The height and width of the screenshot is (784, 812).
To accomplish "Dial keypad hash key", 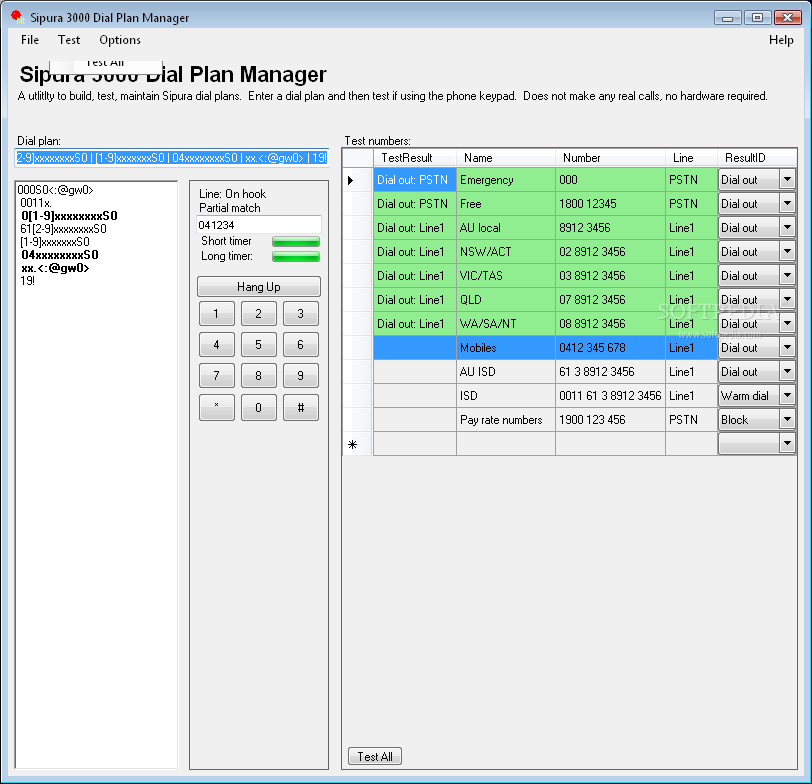I will [300, 408].
